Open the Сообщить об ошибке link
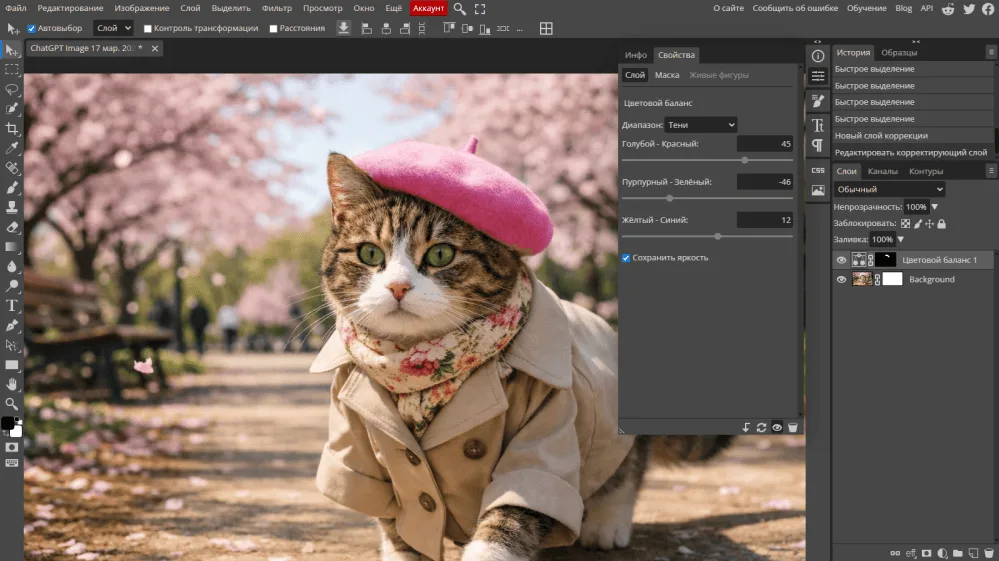 [x=795, y=8]
